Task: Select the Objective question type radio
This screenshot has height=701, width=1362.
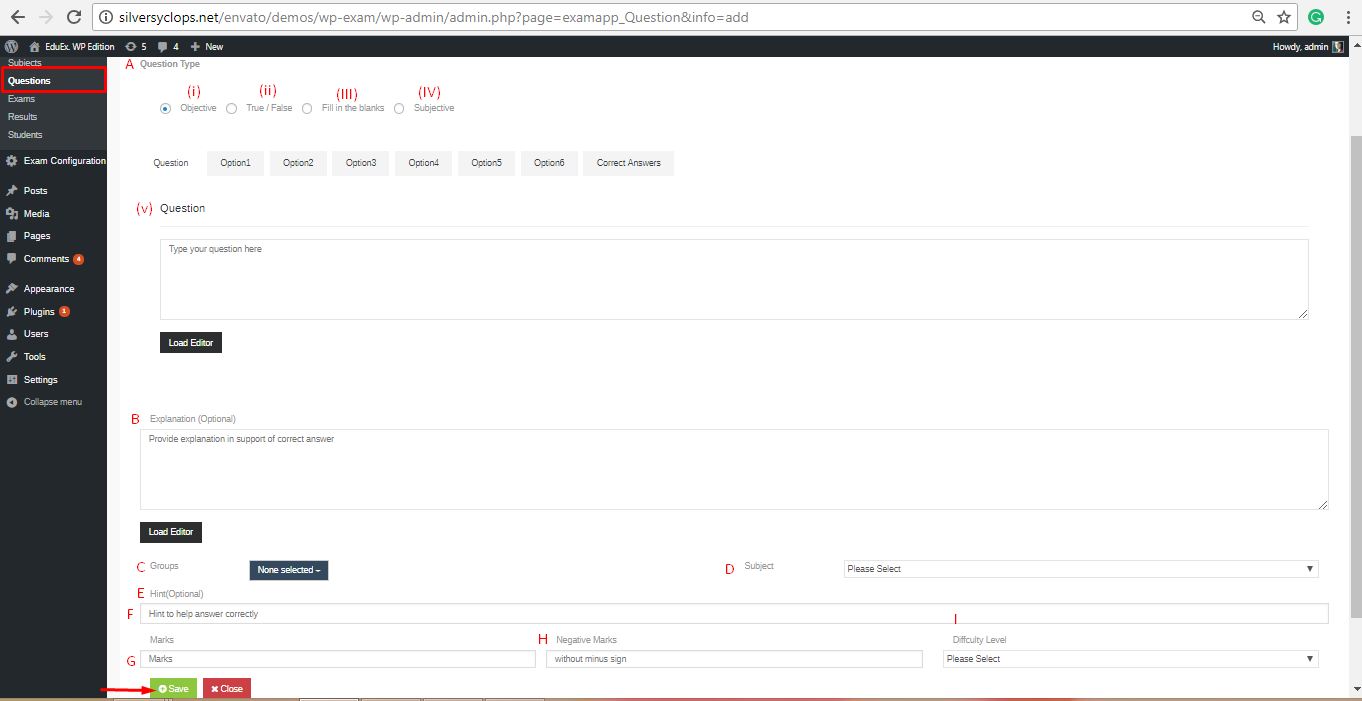Action: tap(165, 108)
